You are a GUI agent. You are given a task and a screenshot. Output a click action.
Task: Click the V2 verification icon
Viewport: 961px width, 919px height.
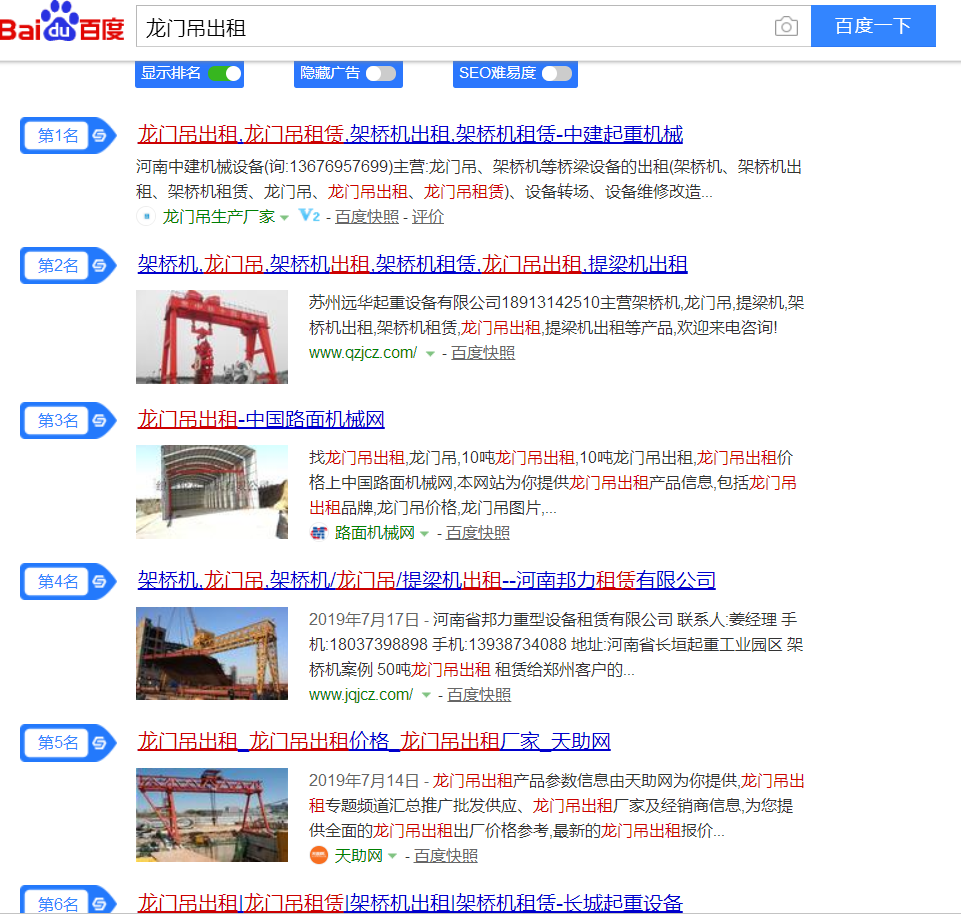(x=309, y=216)
